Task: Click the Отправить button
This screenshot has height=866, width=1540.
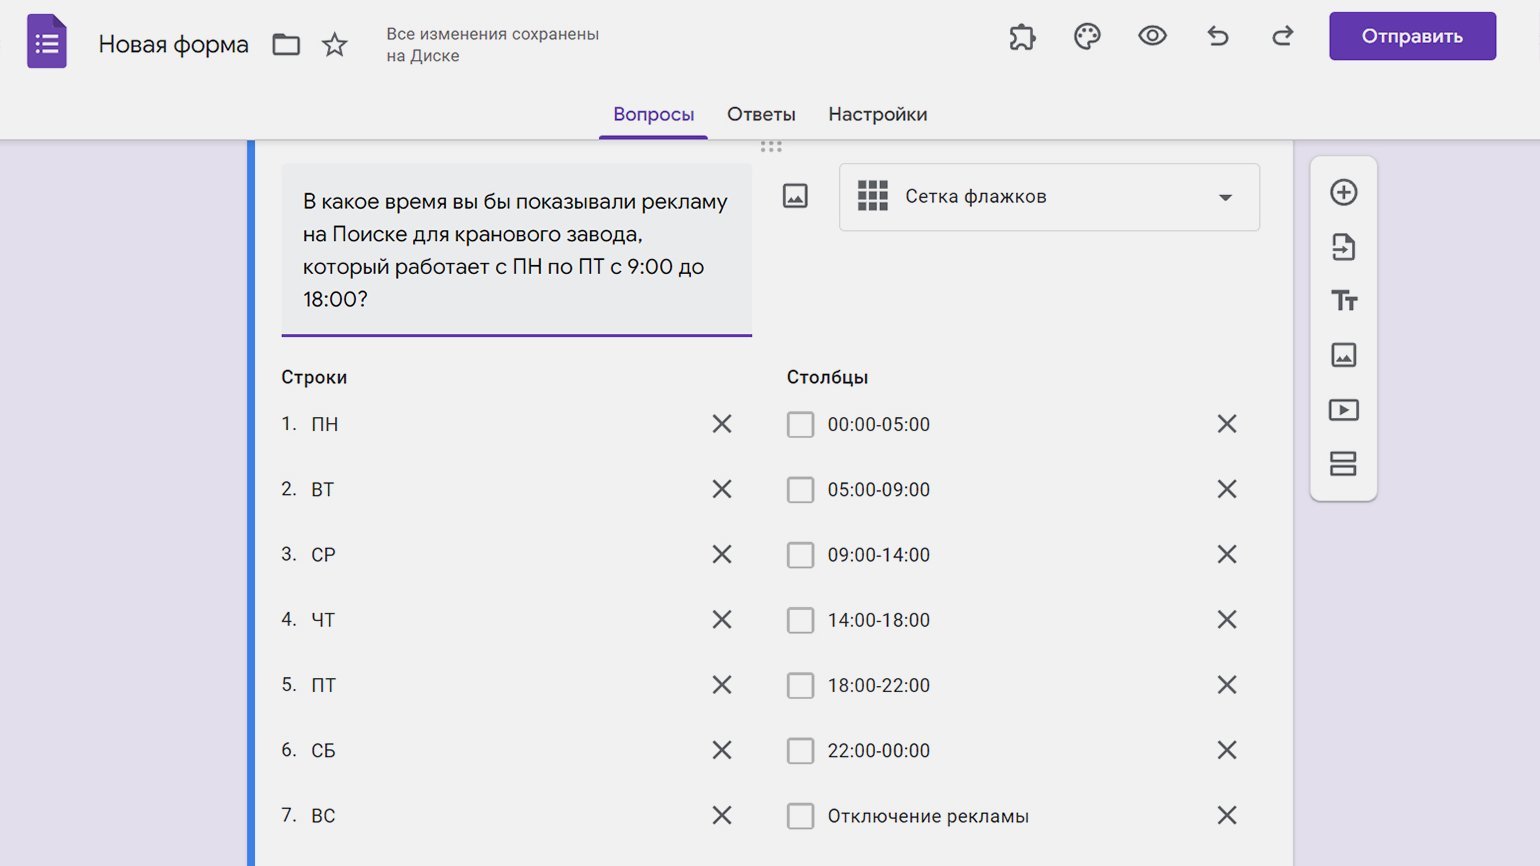Action: click(x=1412, y=36)
